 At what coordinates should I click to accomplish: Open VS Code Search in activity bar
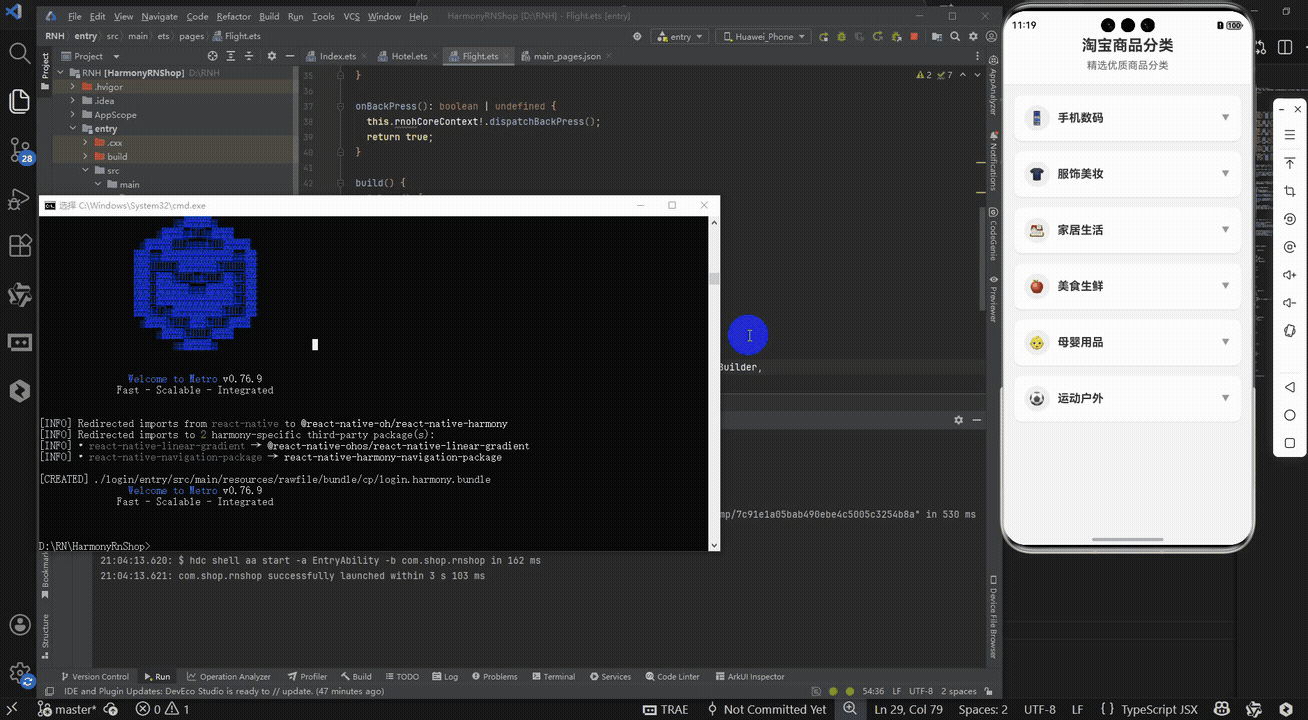pos(19,53)
